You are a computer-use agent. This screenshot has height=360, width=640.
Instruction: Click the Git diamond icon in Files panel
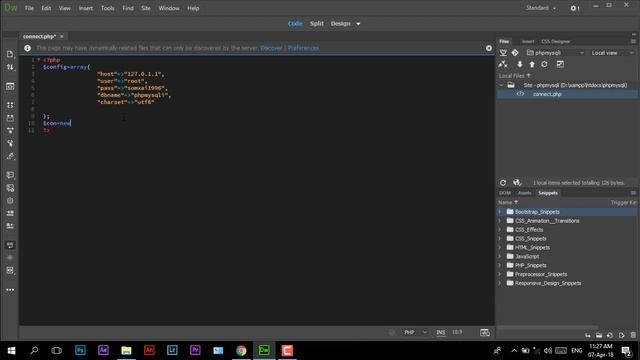[x=515, y=53]
